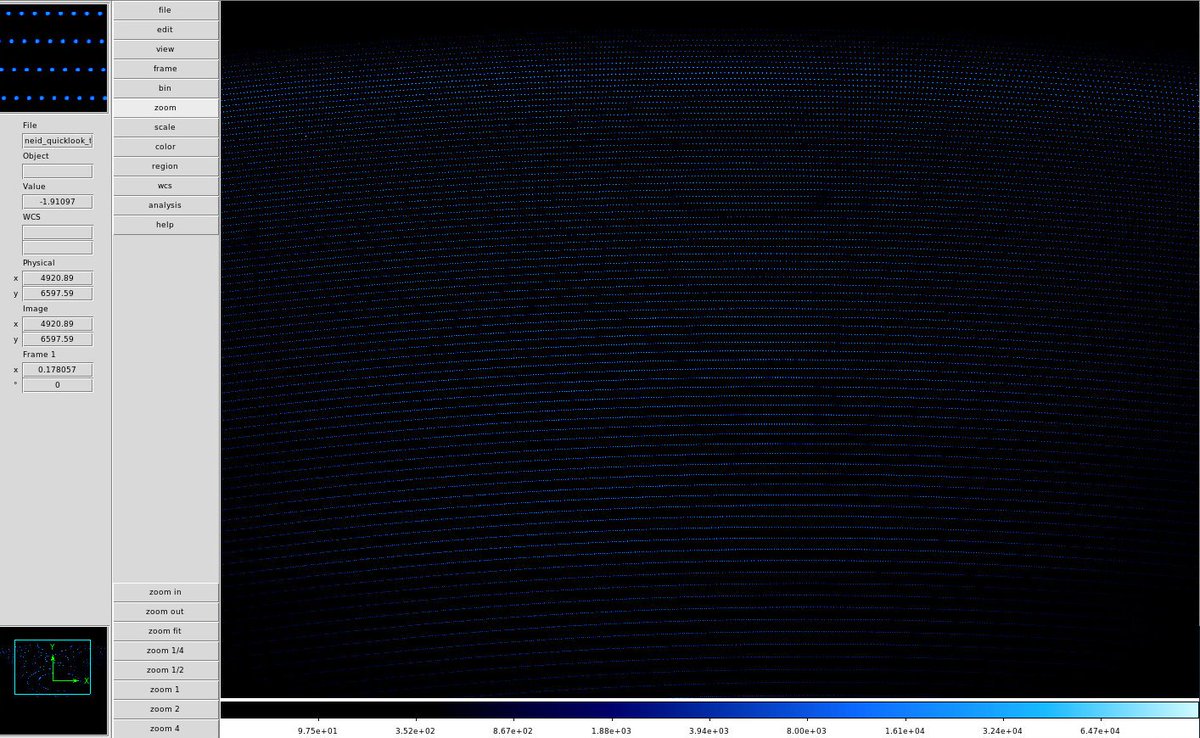Click the colorbar label 1.61e+04
Image resolution: width=1200 pixels, height=738 pixels.
pyautogui.click(x=906, y=729)
